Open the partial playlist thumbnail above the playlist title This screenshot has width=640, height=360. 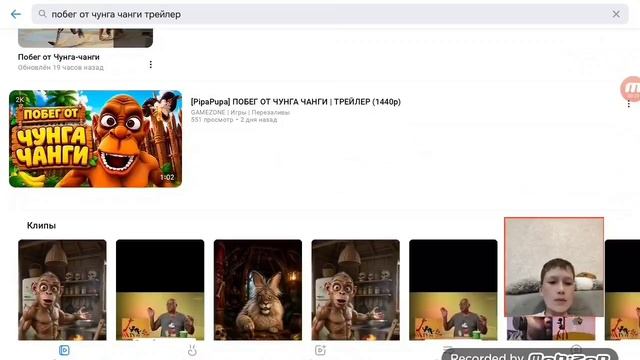[x=85, y=38]
